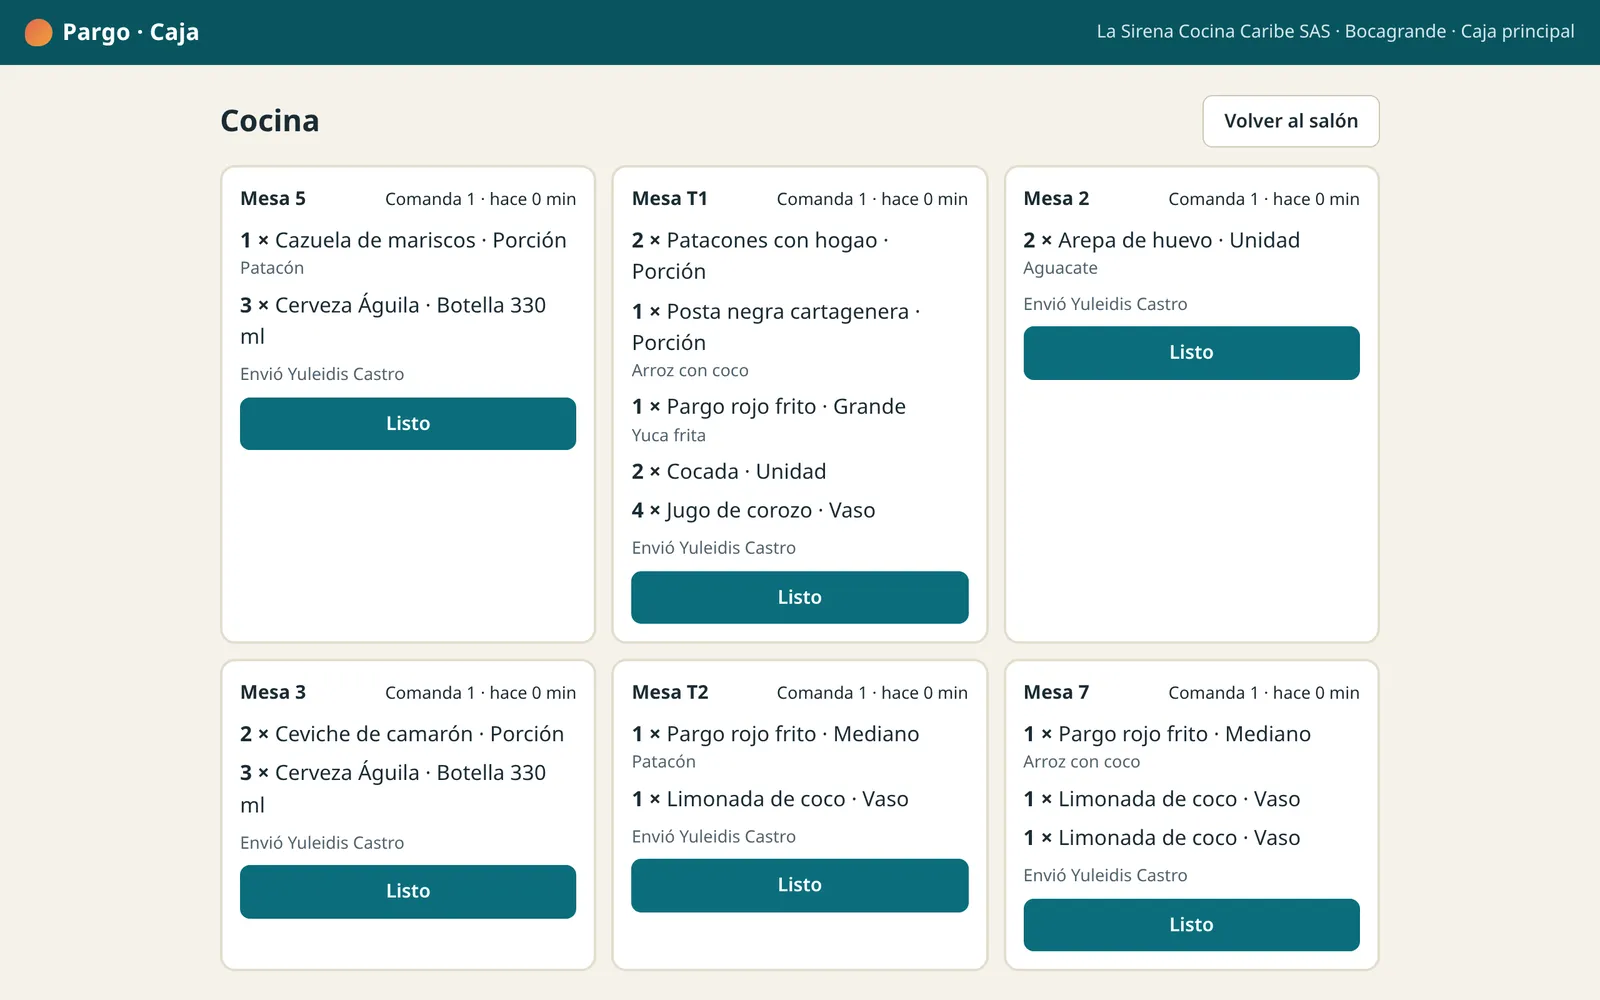Select the Pargo · Caja header title
The image size is (1600, 1000).
[131, 32]
